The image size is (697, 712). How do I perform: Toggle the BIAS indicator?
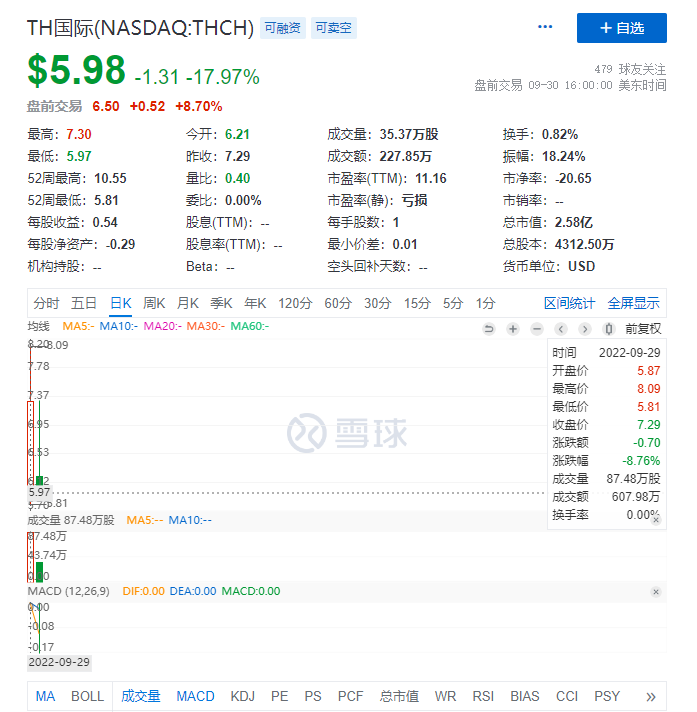525,696
